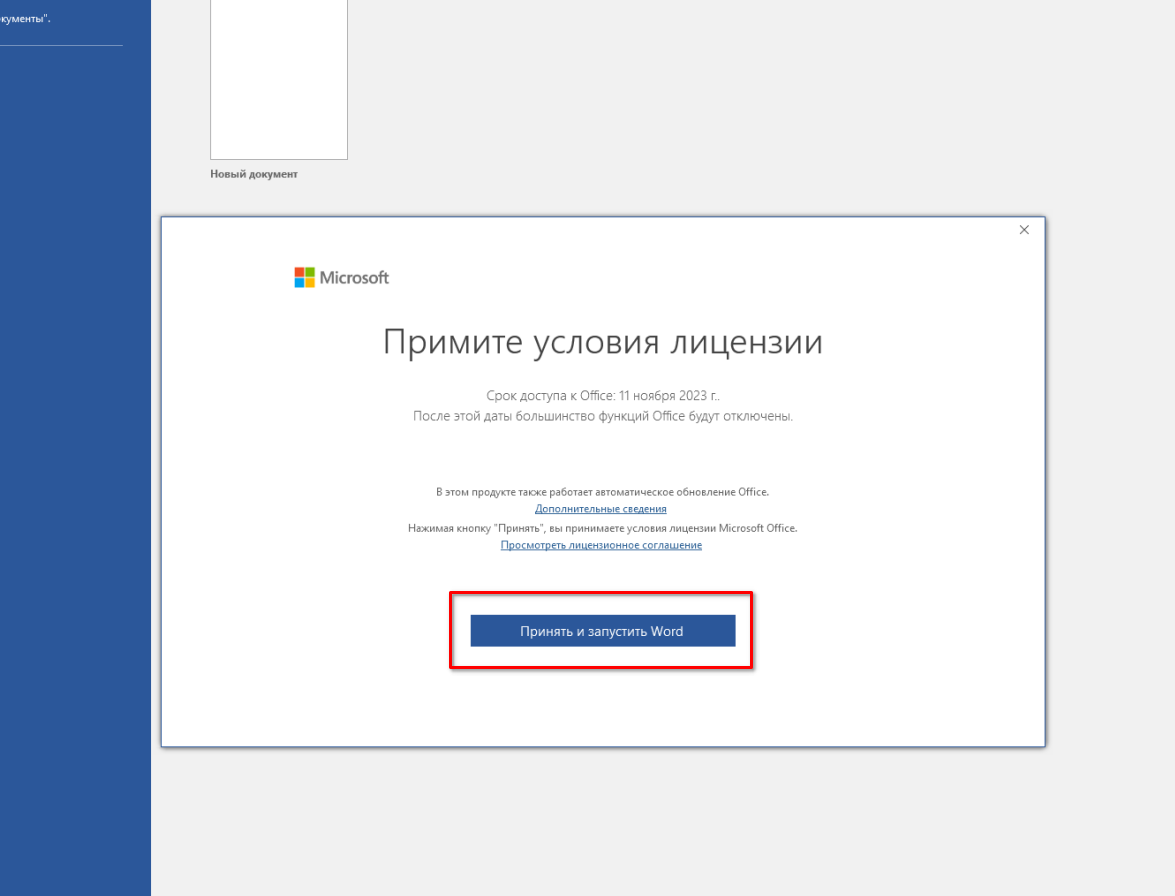Click empty white space below the accept button
This screenshot has height=896, width=1175.
(x=602, y=710)
